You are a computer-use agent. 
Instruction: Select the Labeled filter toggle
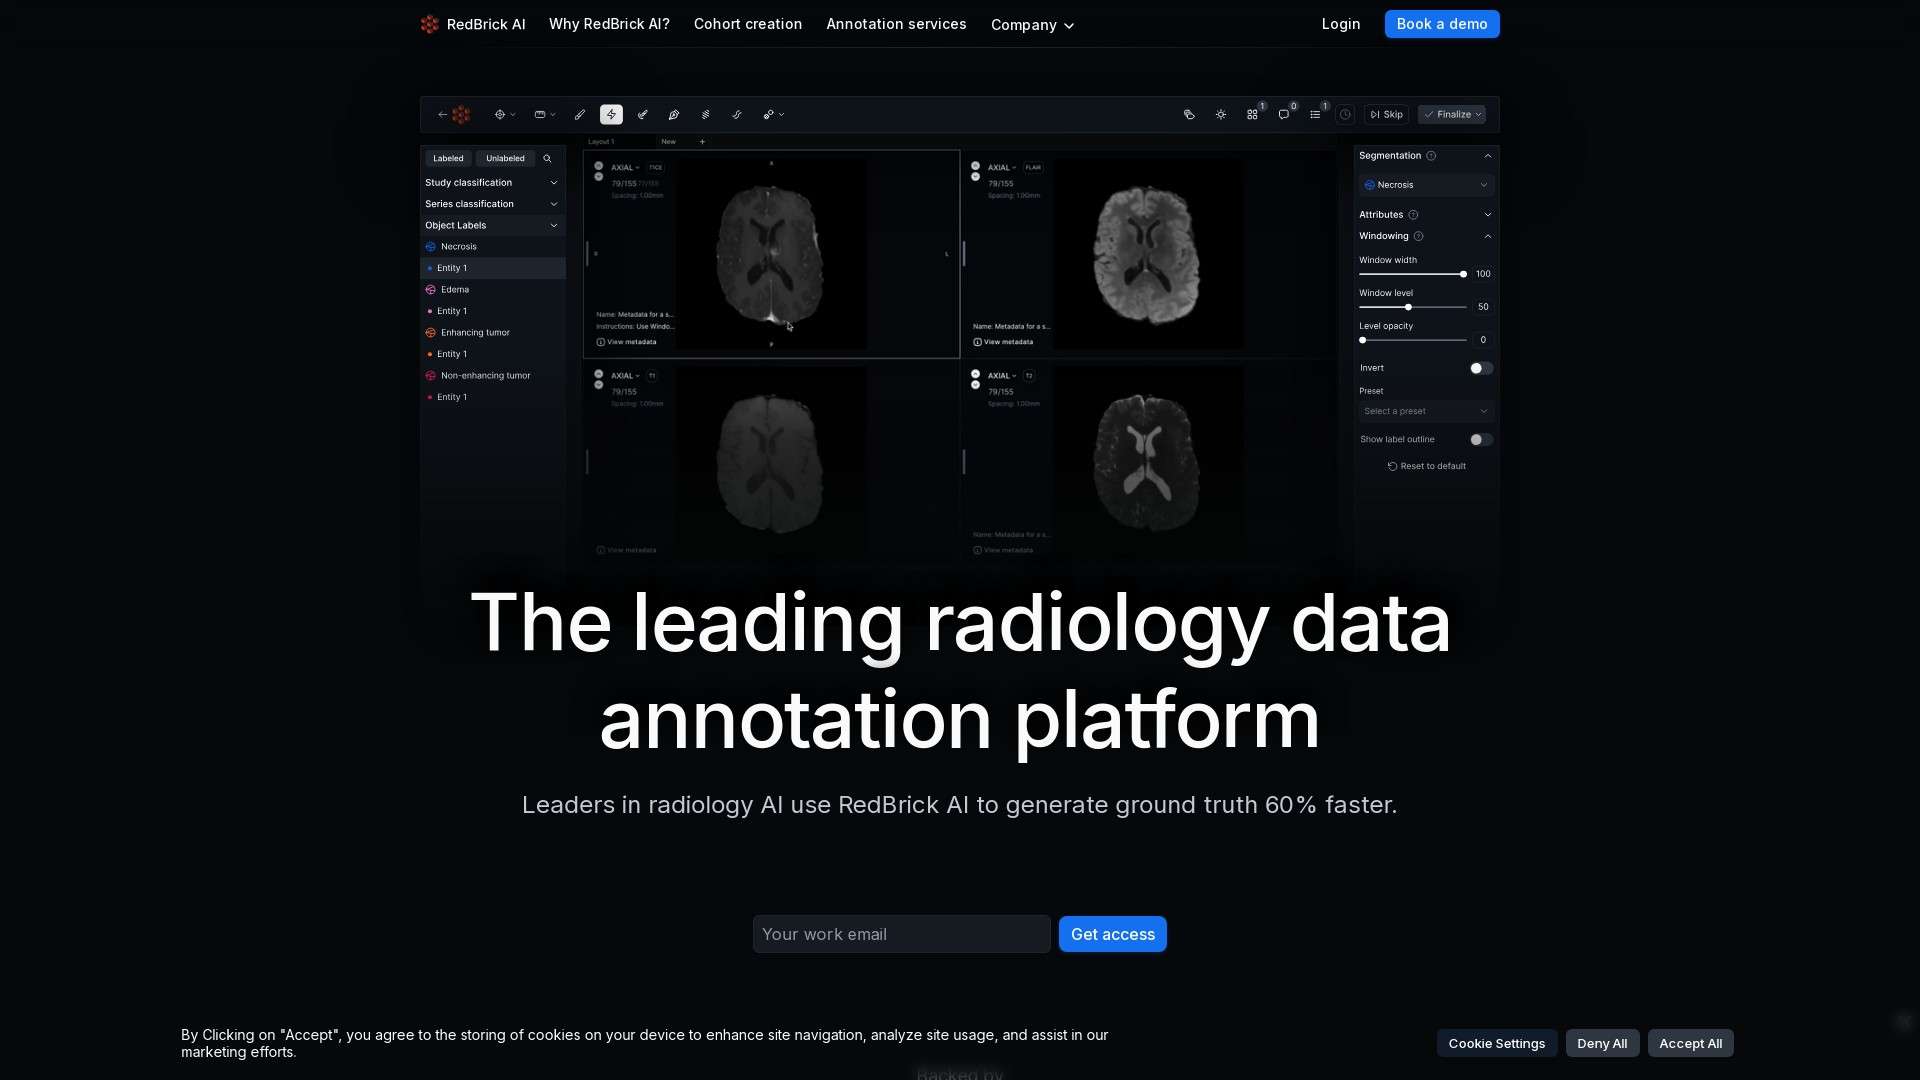[x=448, y=158]
